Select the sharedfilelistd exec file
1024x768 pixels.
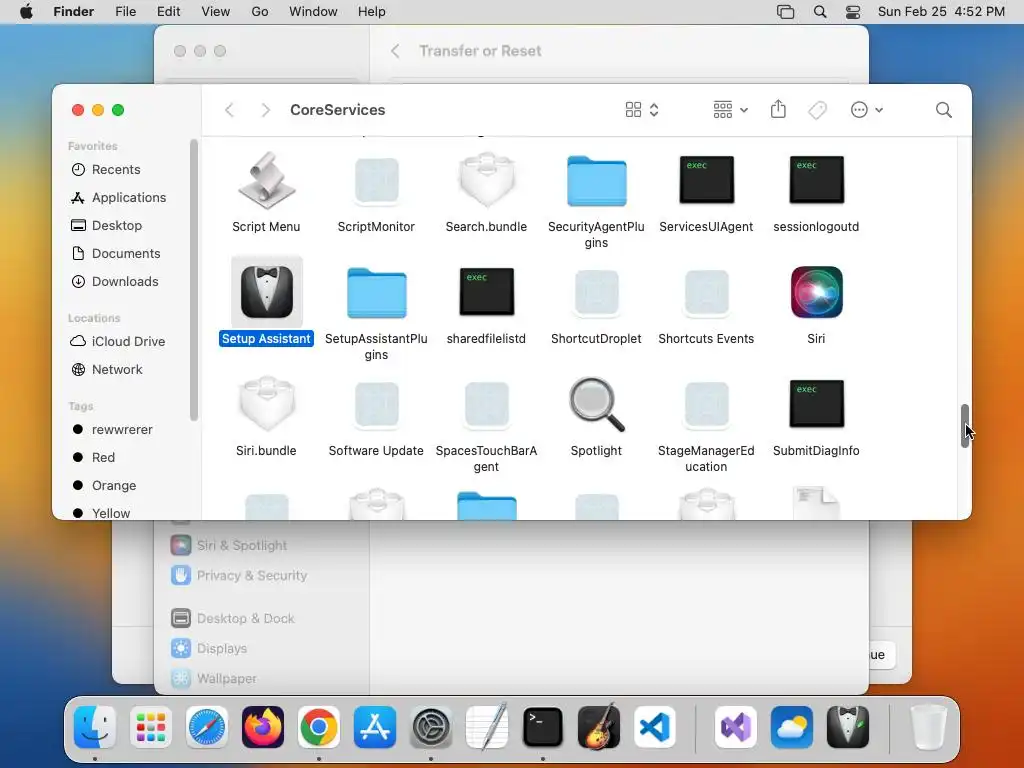(x=486, y=291)
